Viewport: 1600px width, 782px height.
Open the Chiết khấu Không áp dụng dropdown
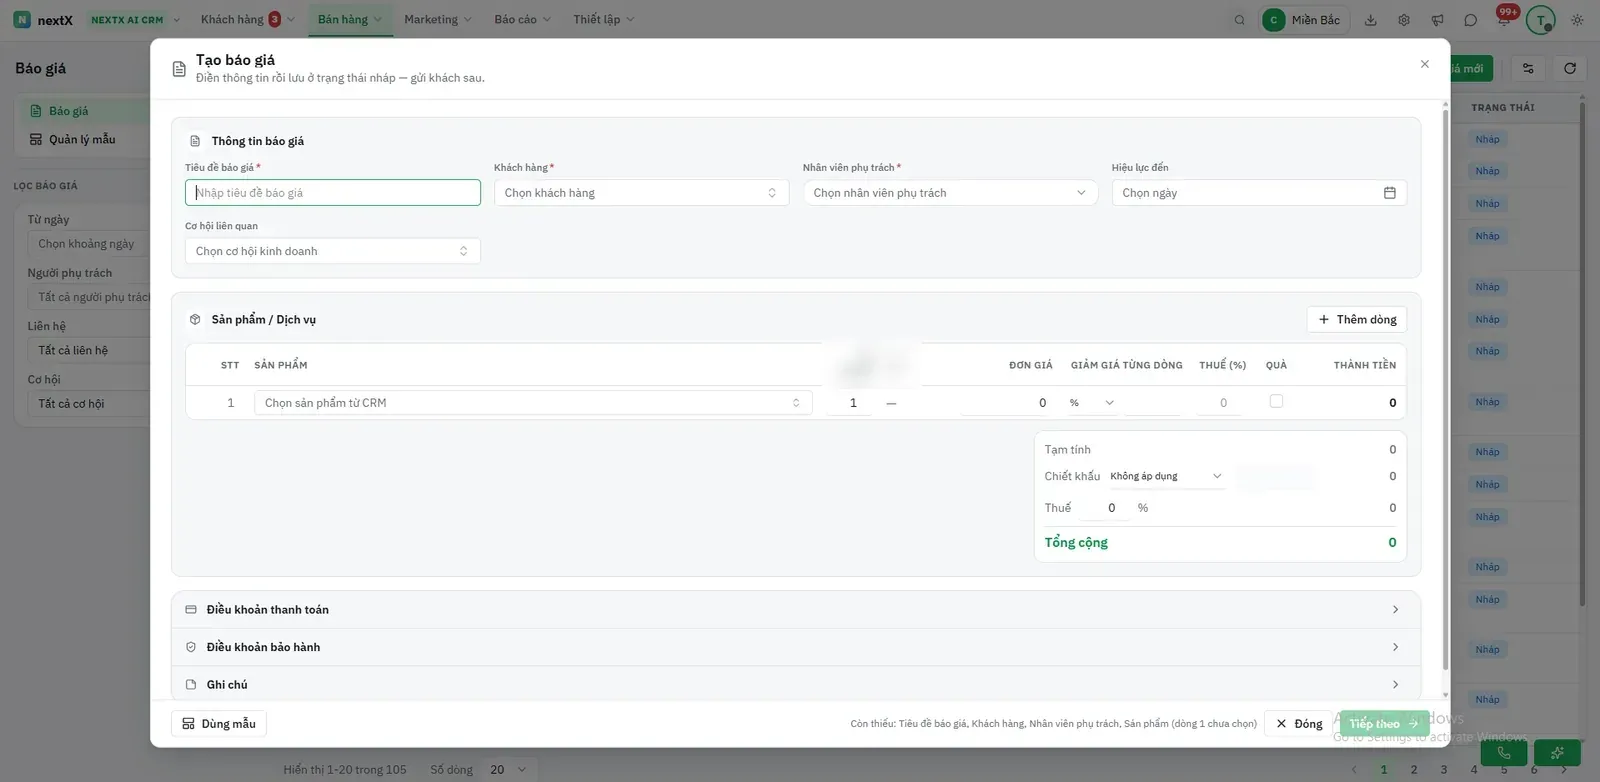click(1166, 476)
